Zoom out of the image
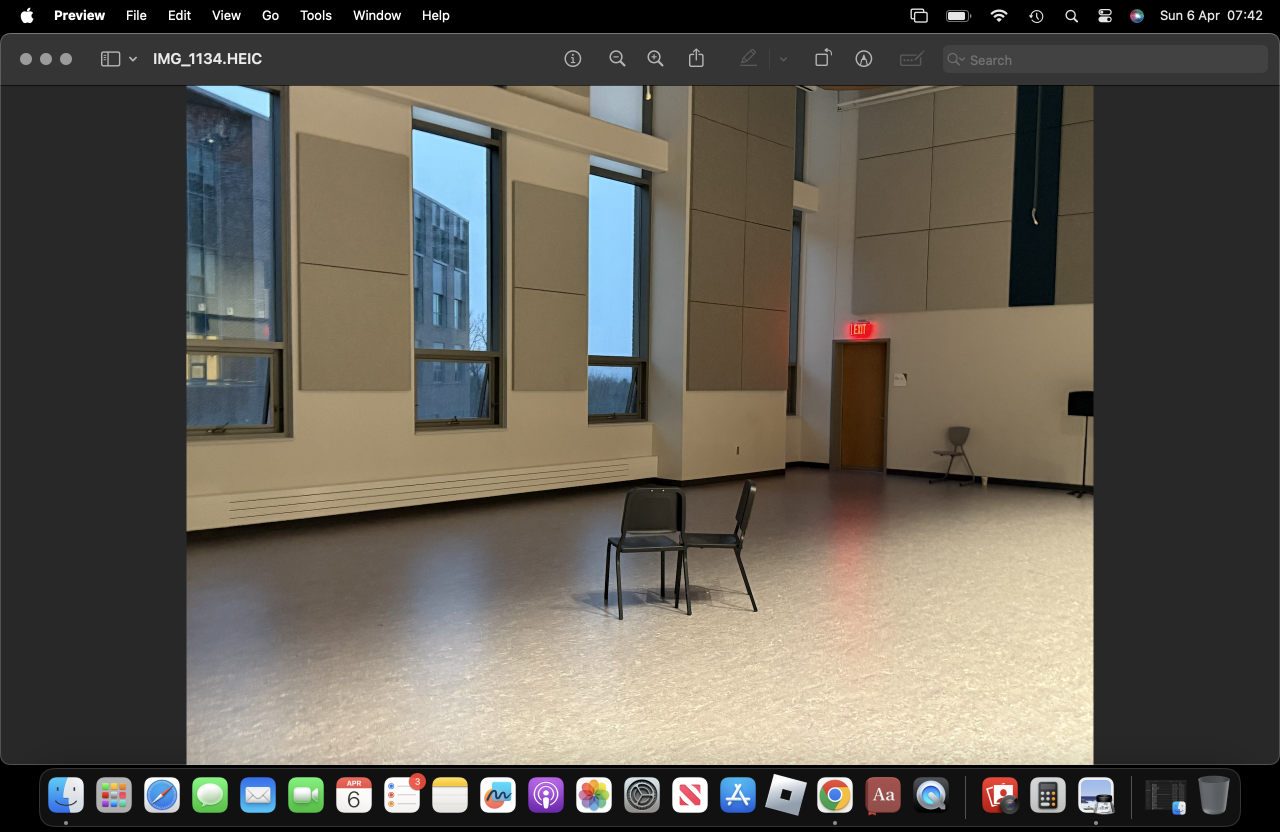 pyautogui.click(x=617, y=59)
